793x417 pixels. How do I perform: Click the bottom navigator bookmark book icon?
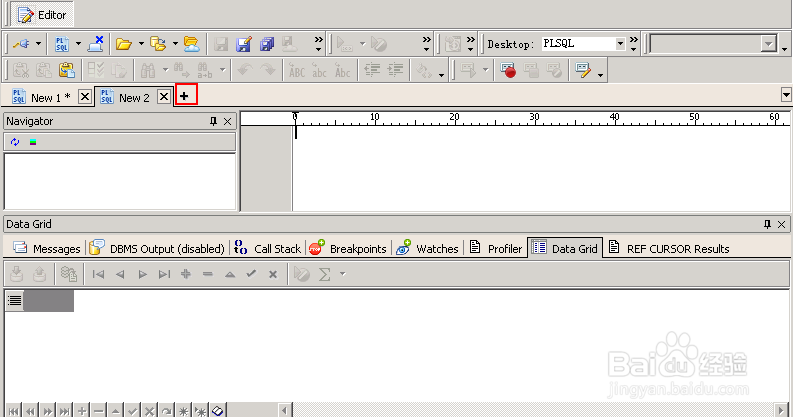pos(217,410)
